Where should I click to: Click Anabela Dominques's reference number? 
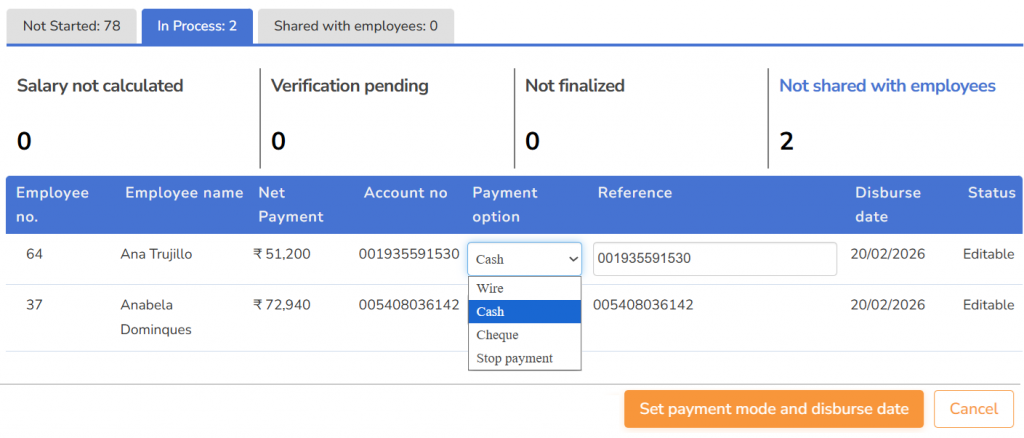(642, 305)
